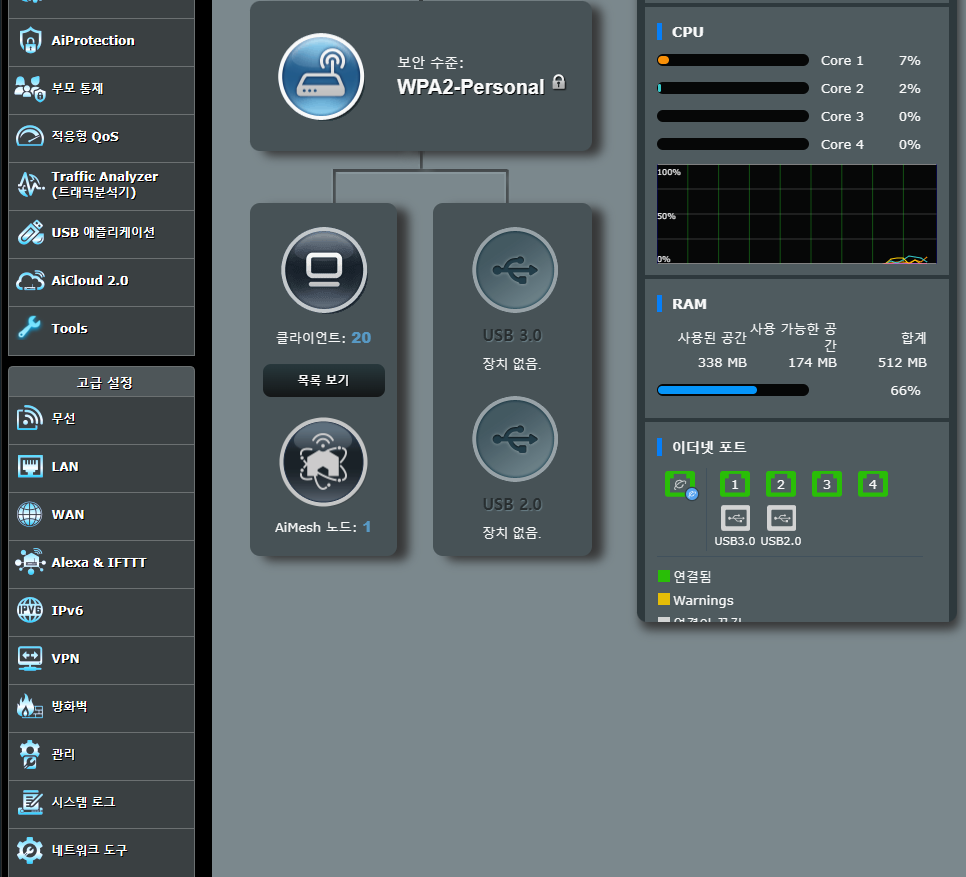Open the system log (시스템 로그) icon
Viewport: 966px width, 877px height.
click(x=30, y=802)
